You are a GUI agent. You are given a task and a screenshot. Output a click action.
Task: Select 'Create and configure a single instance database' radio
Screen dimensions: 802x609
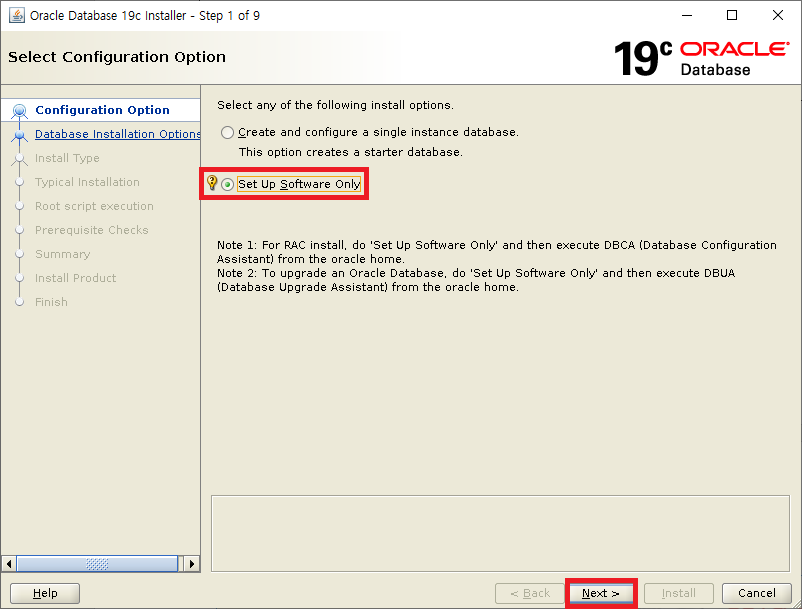[x=227, y=132]
